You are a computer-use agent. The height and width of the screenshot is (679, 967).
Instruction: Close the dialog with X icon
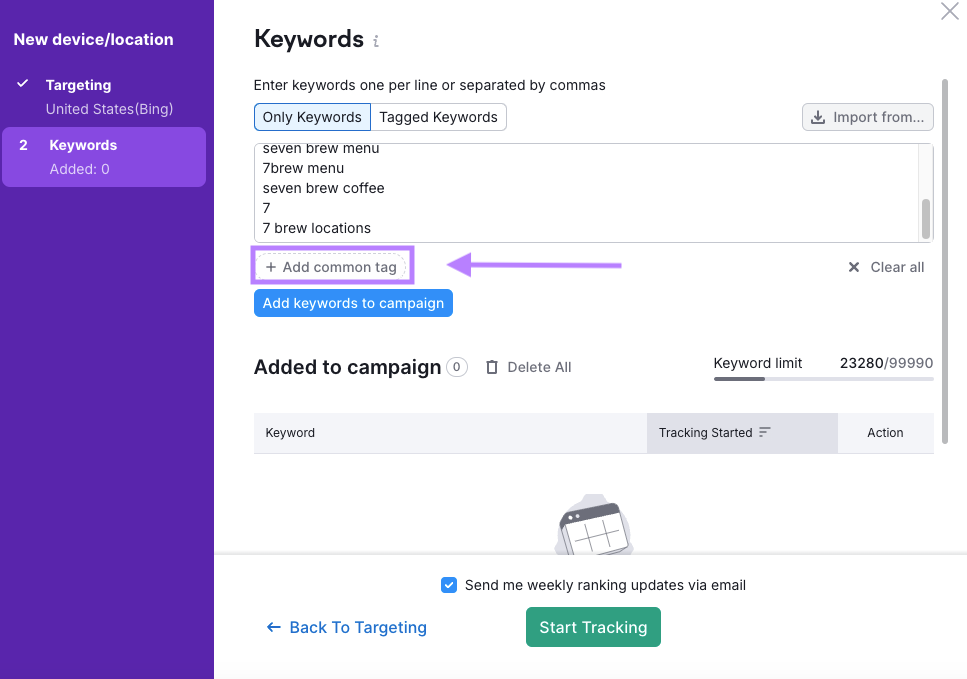(x=949, y=11)
